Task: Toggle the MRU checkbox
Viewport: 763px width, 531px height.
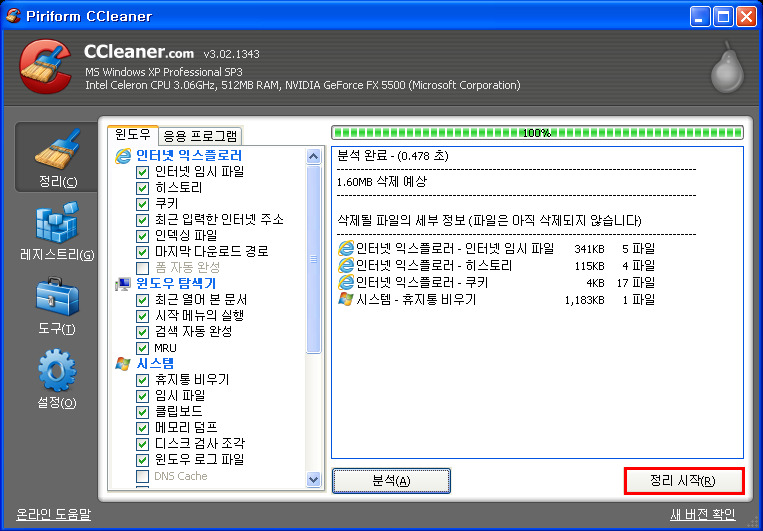Action: click(x=142, y=348)
